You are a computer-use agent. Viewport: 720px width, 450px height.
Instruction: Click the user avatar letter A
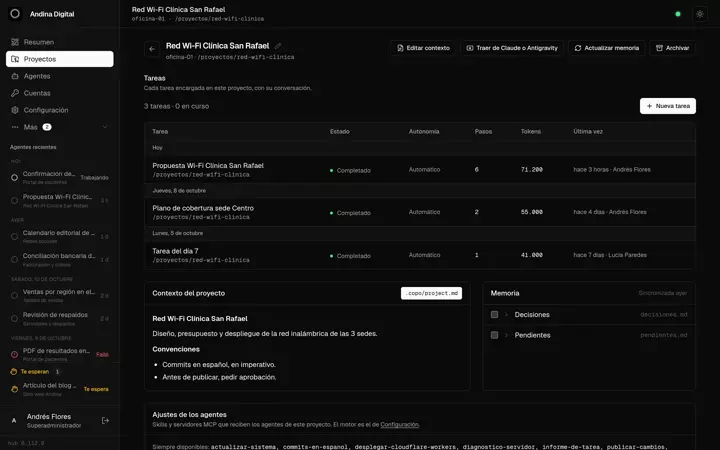(14, 420)
